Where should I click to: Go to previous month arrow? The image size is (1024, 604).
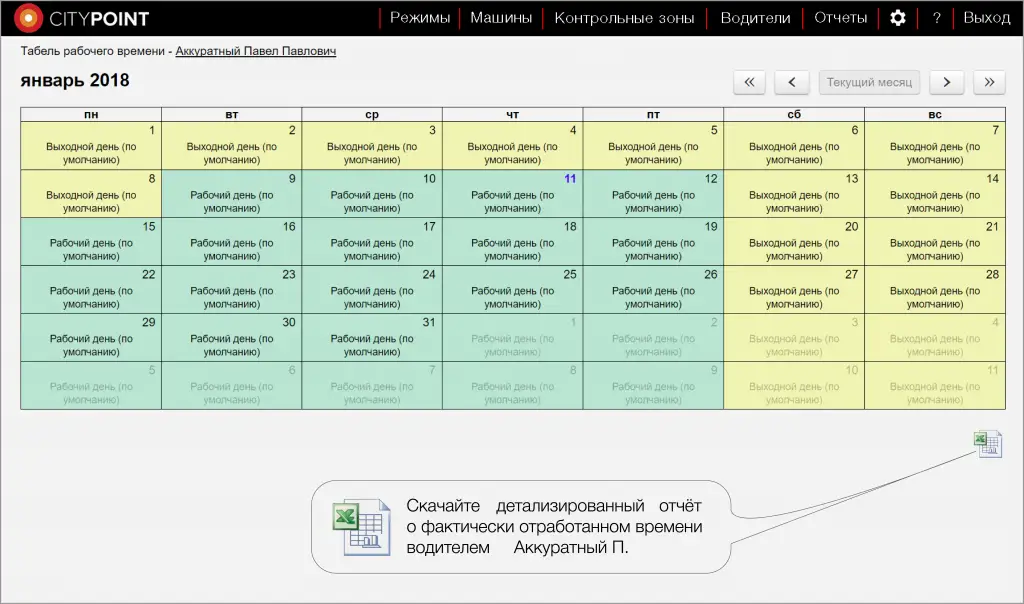(x=792, y=82)
